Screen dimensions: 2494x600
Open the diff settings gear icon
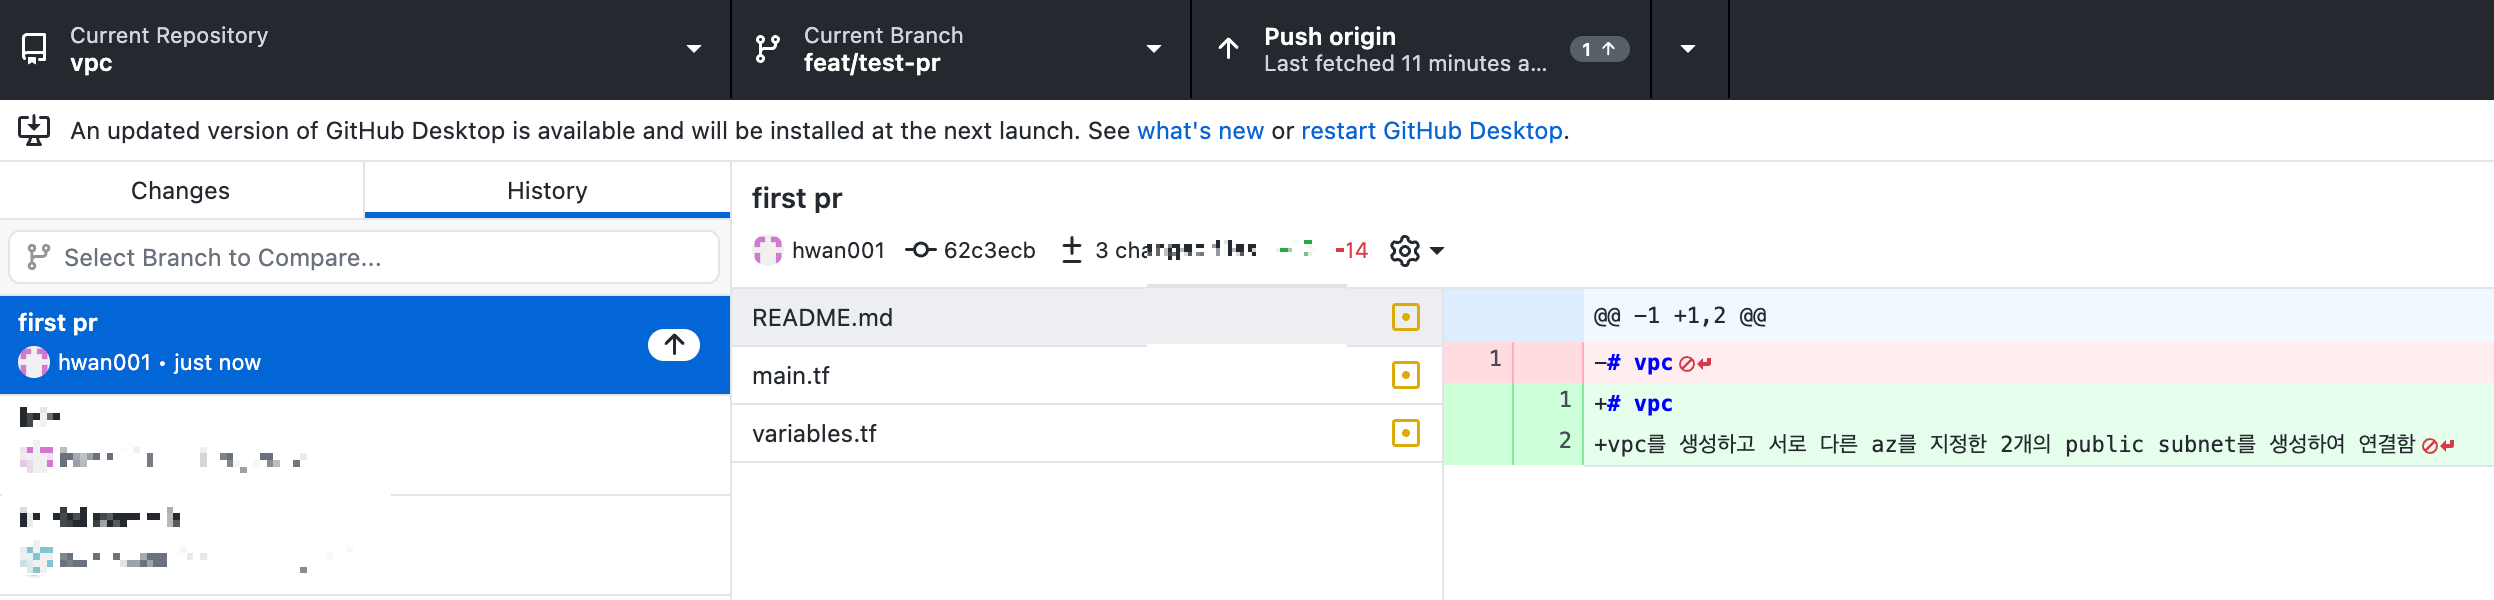[x=1405, y=251]
